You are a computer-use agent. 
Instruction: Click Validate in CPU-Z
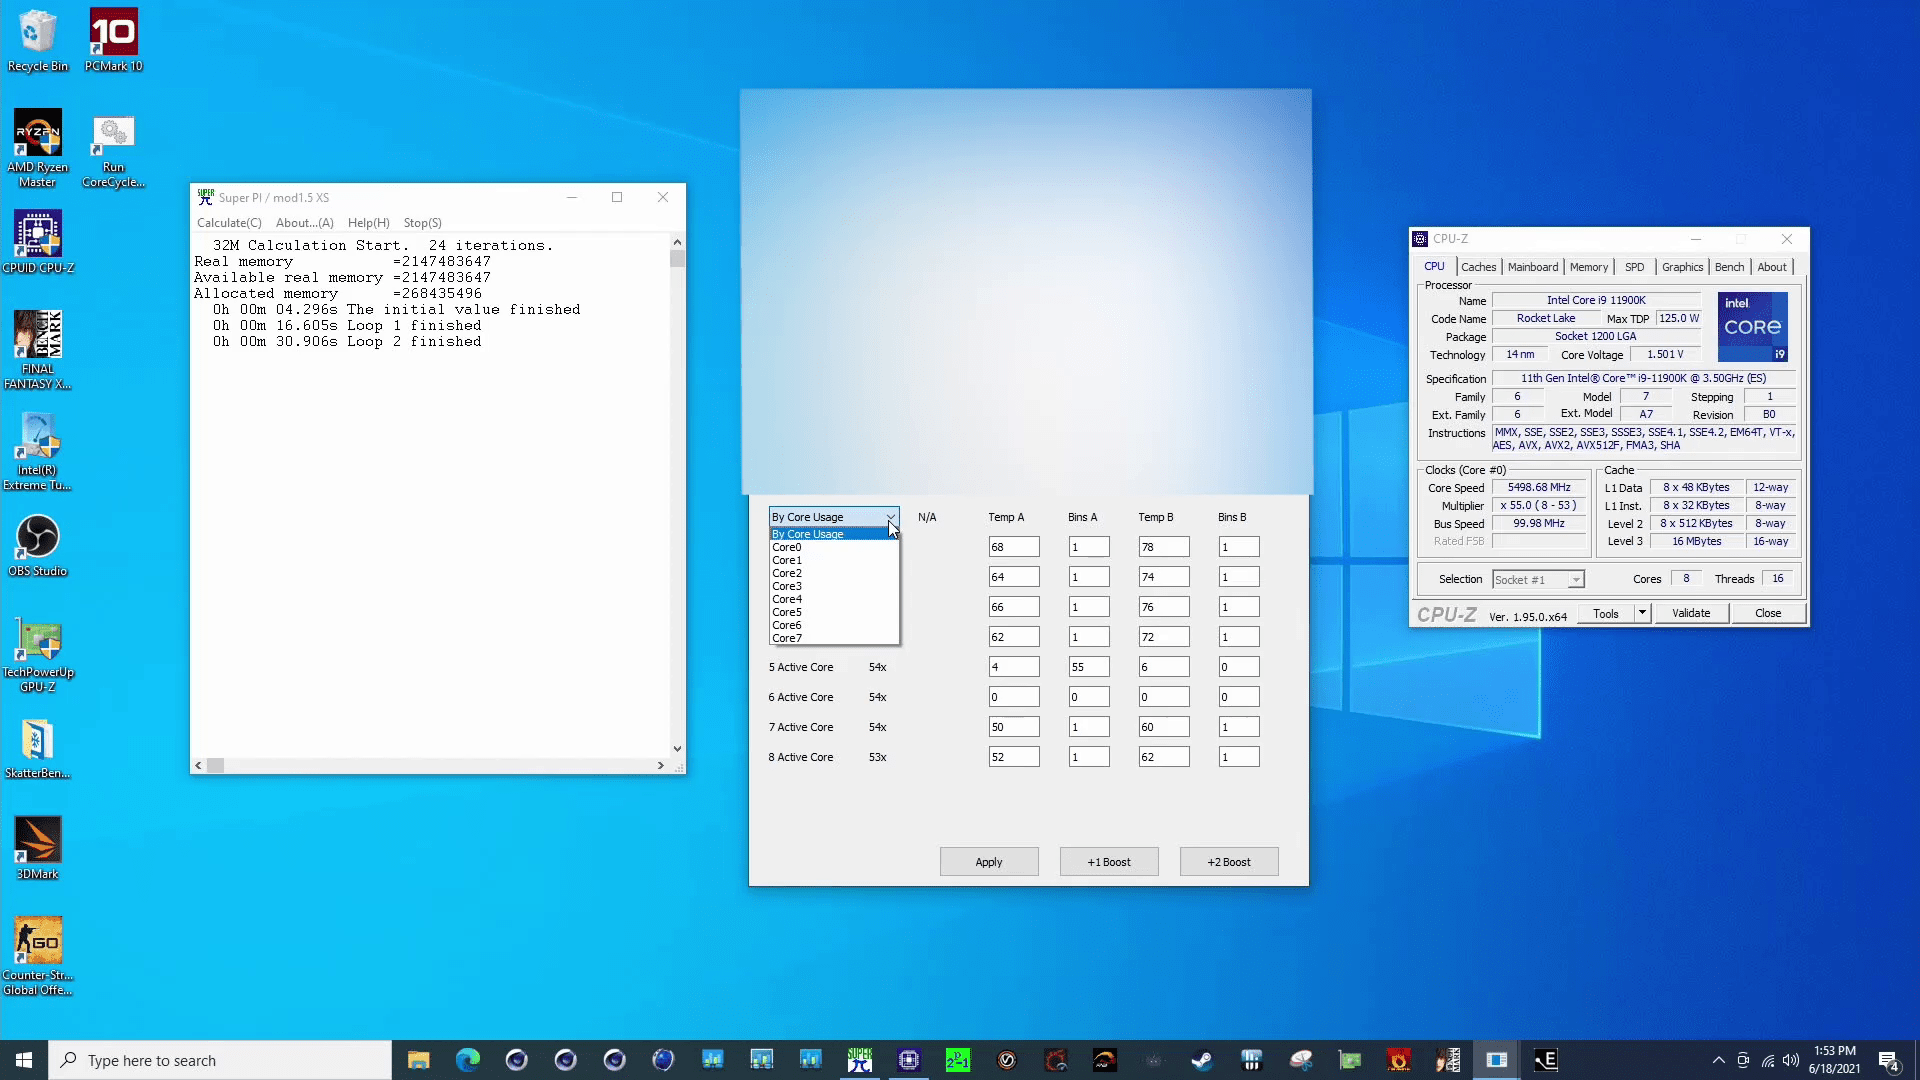1691,613
